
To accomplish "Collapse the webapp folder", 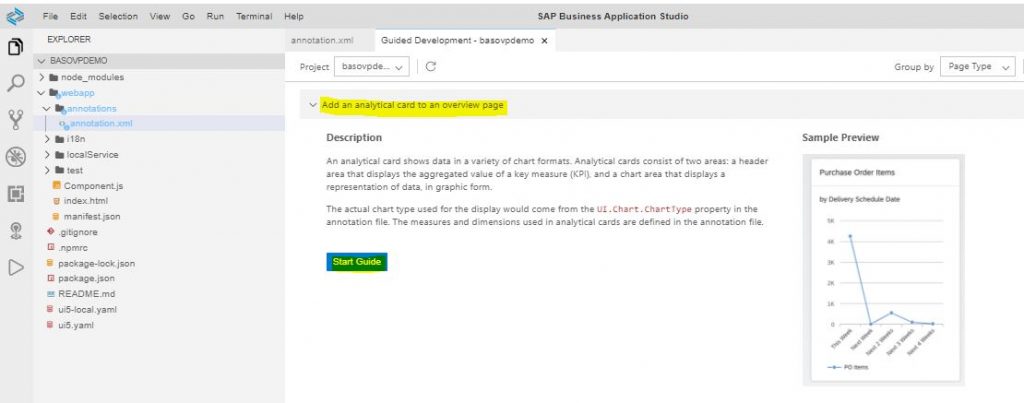I will click(x=42, y=93).
